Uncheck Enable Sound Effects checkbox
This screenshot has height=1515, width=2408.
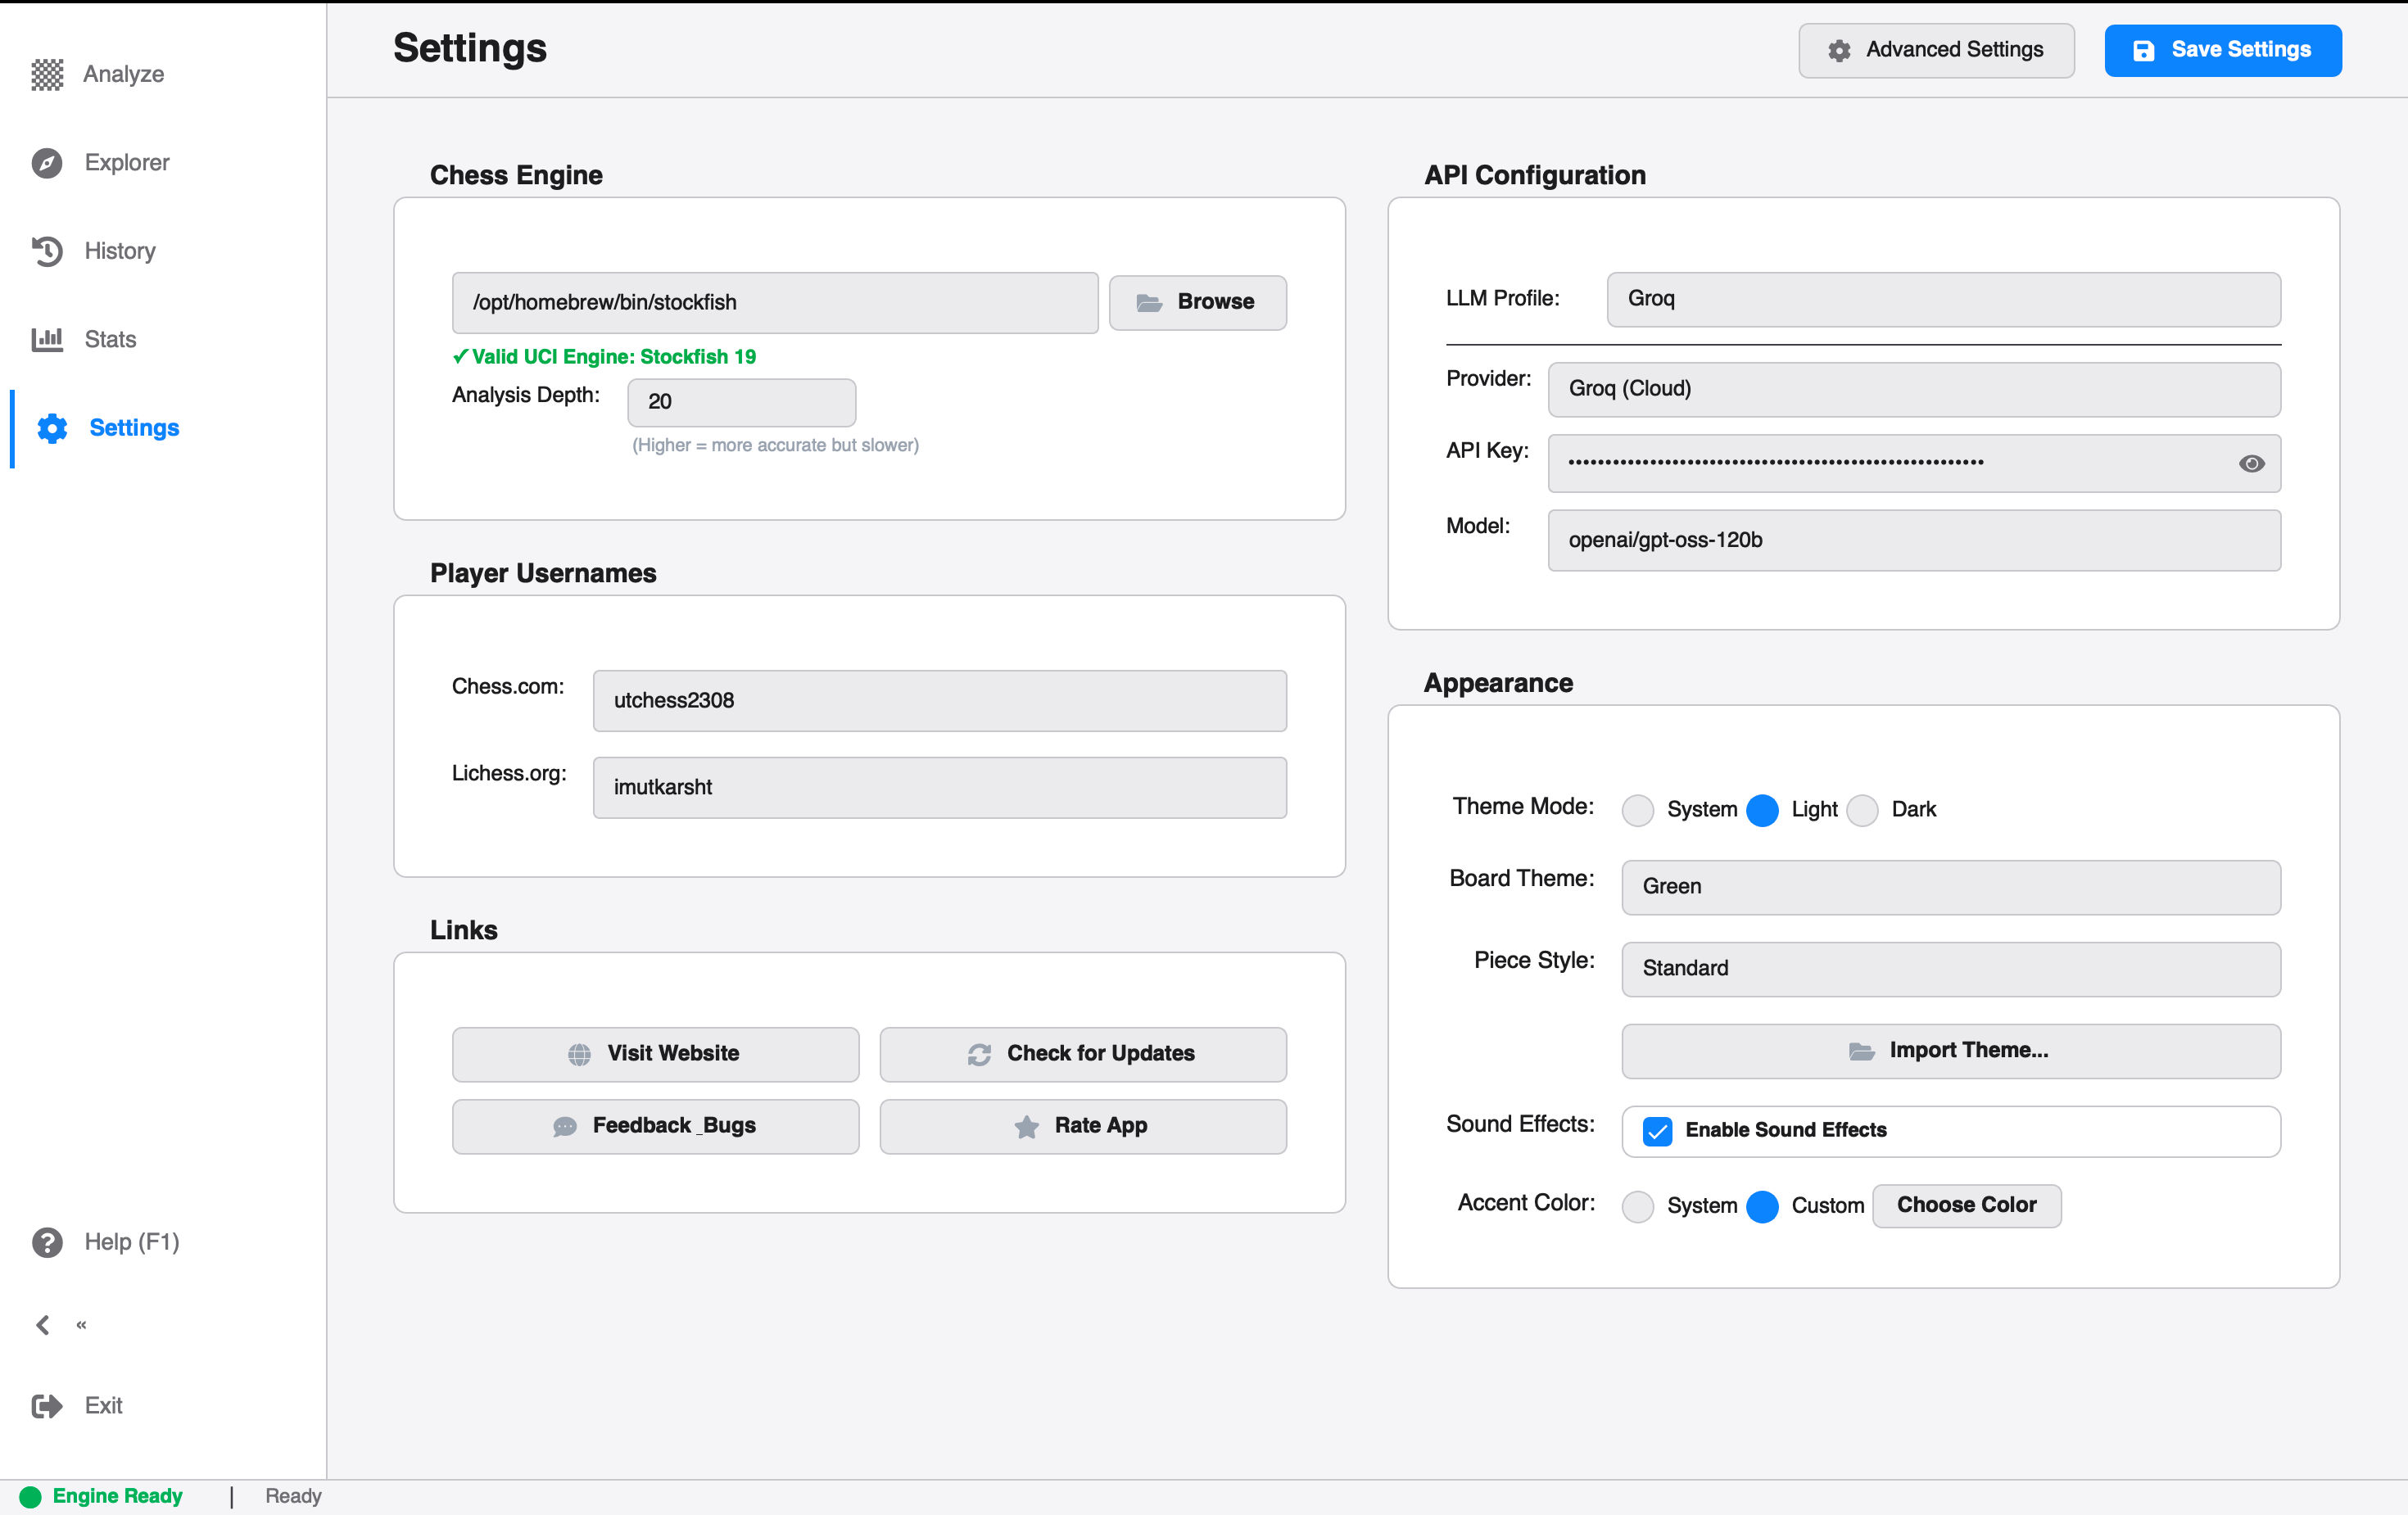[1657, 1131]
